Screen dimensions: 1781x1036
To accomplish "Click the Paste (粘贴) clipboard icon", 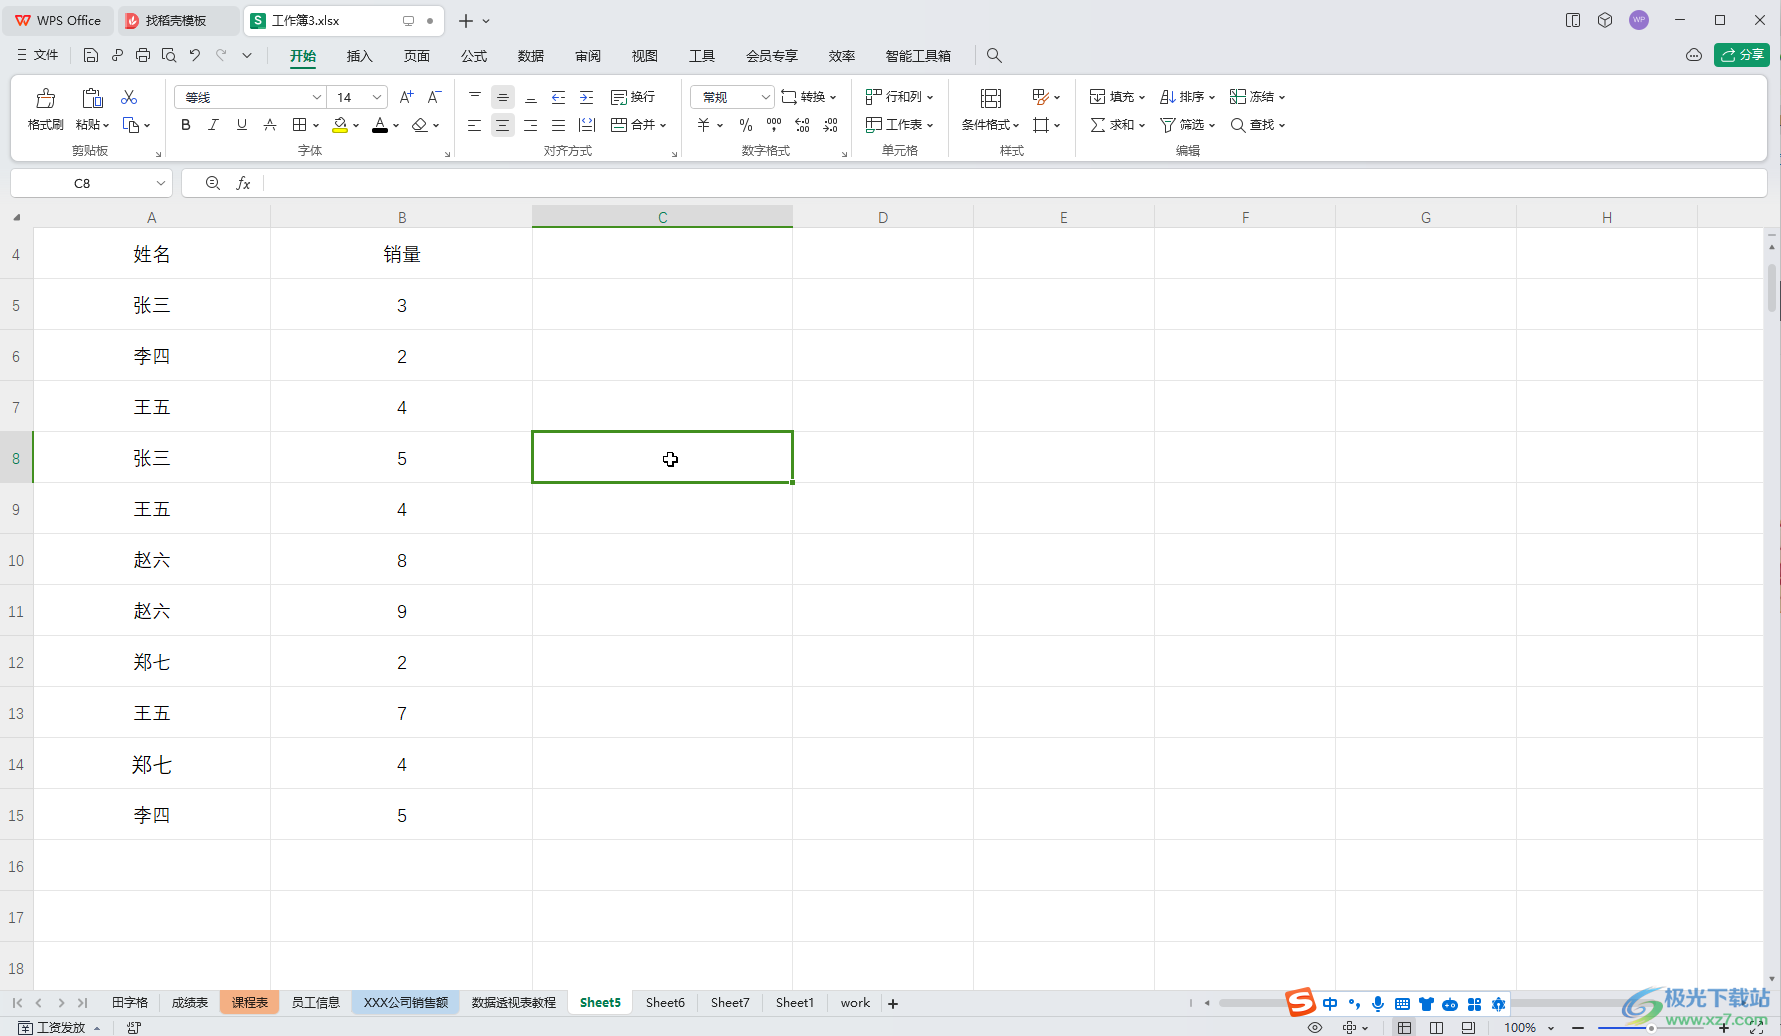I will [92, 98].
